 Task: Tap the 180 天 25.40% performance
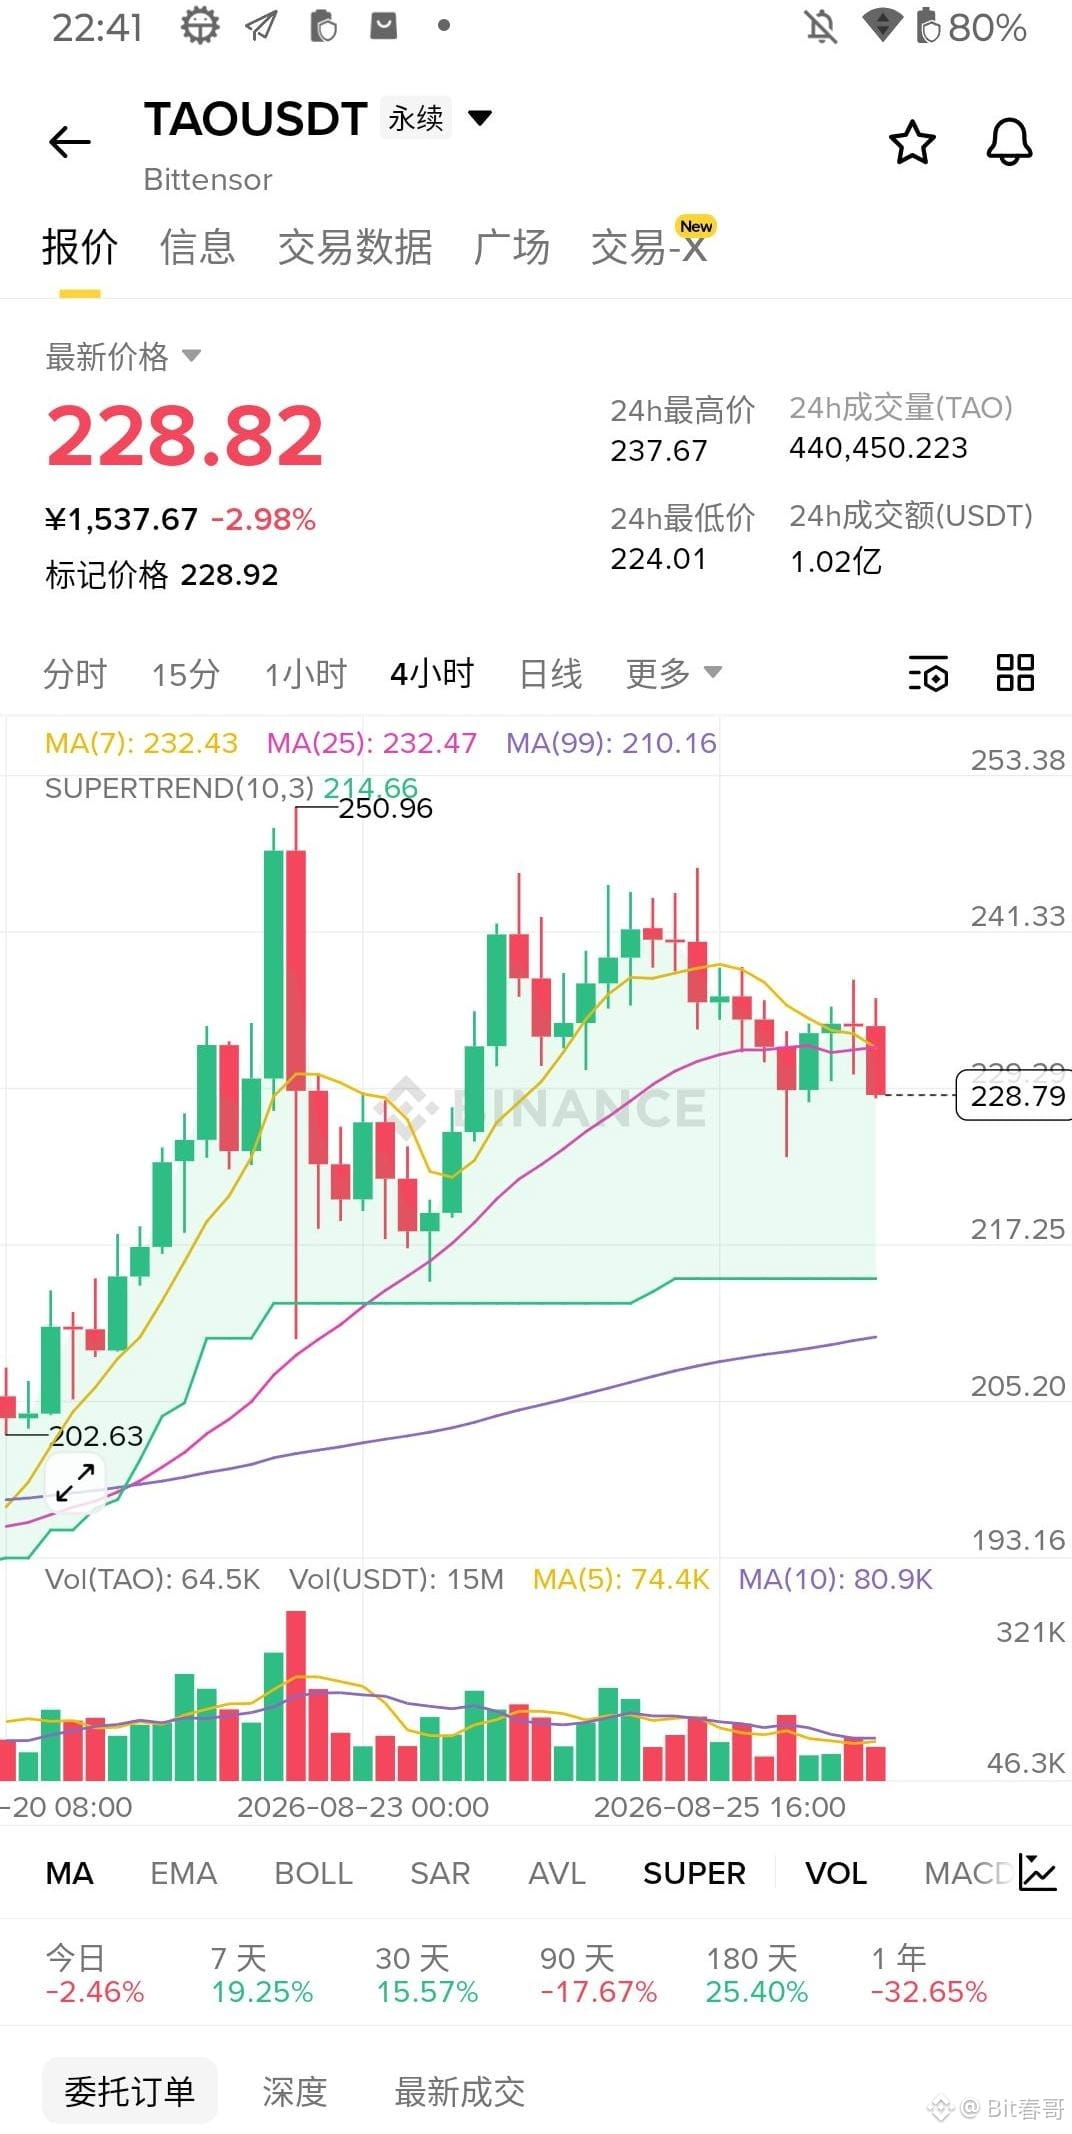(x=757, y=1974)
